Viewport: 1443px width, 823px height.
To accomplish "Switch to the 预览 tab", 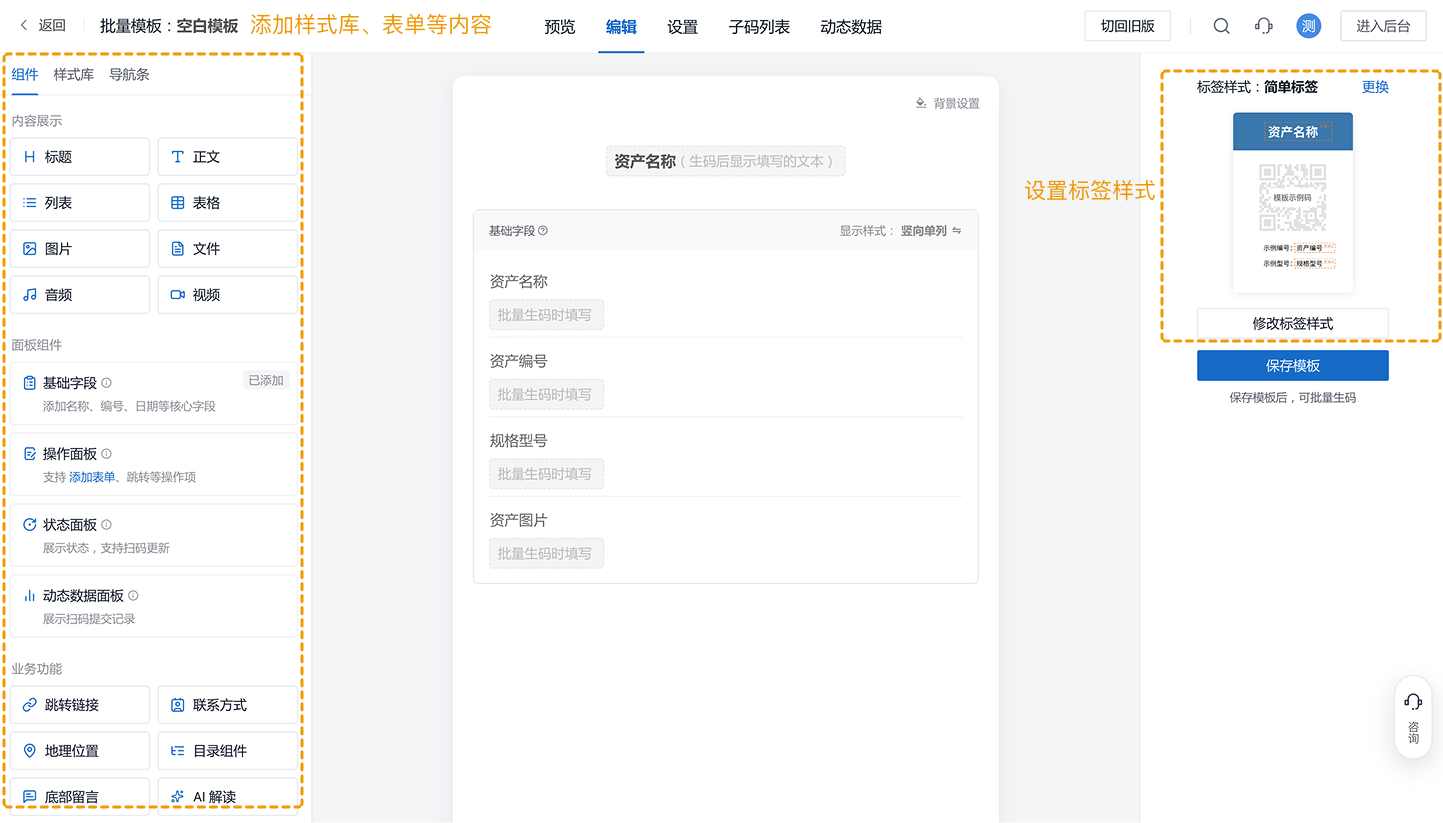I will [560, 27].
